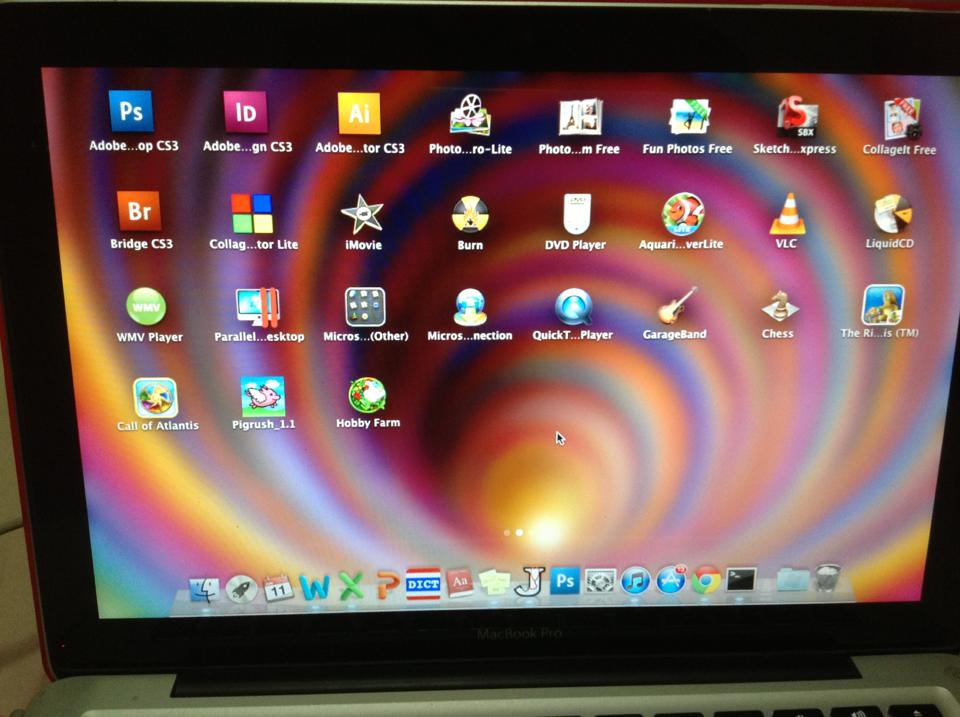Open Terminal from the Dock
Screen dimensions: 960x717
click(741, 580)
